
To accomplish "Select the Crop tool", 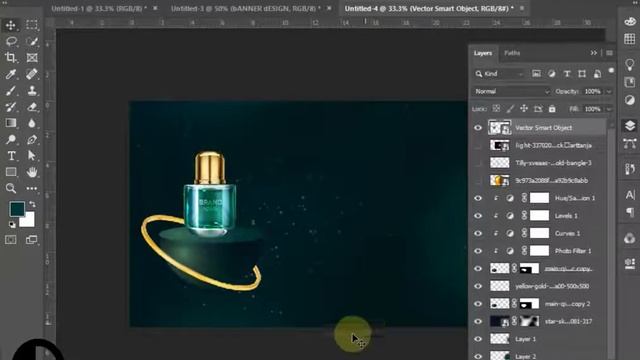I will (11, 58).
